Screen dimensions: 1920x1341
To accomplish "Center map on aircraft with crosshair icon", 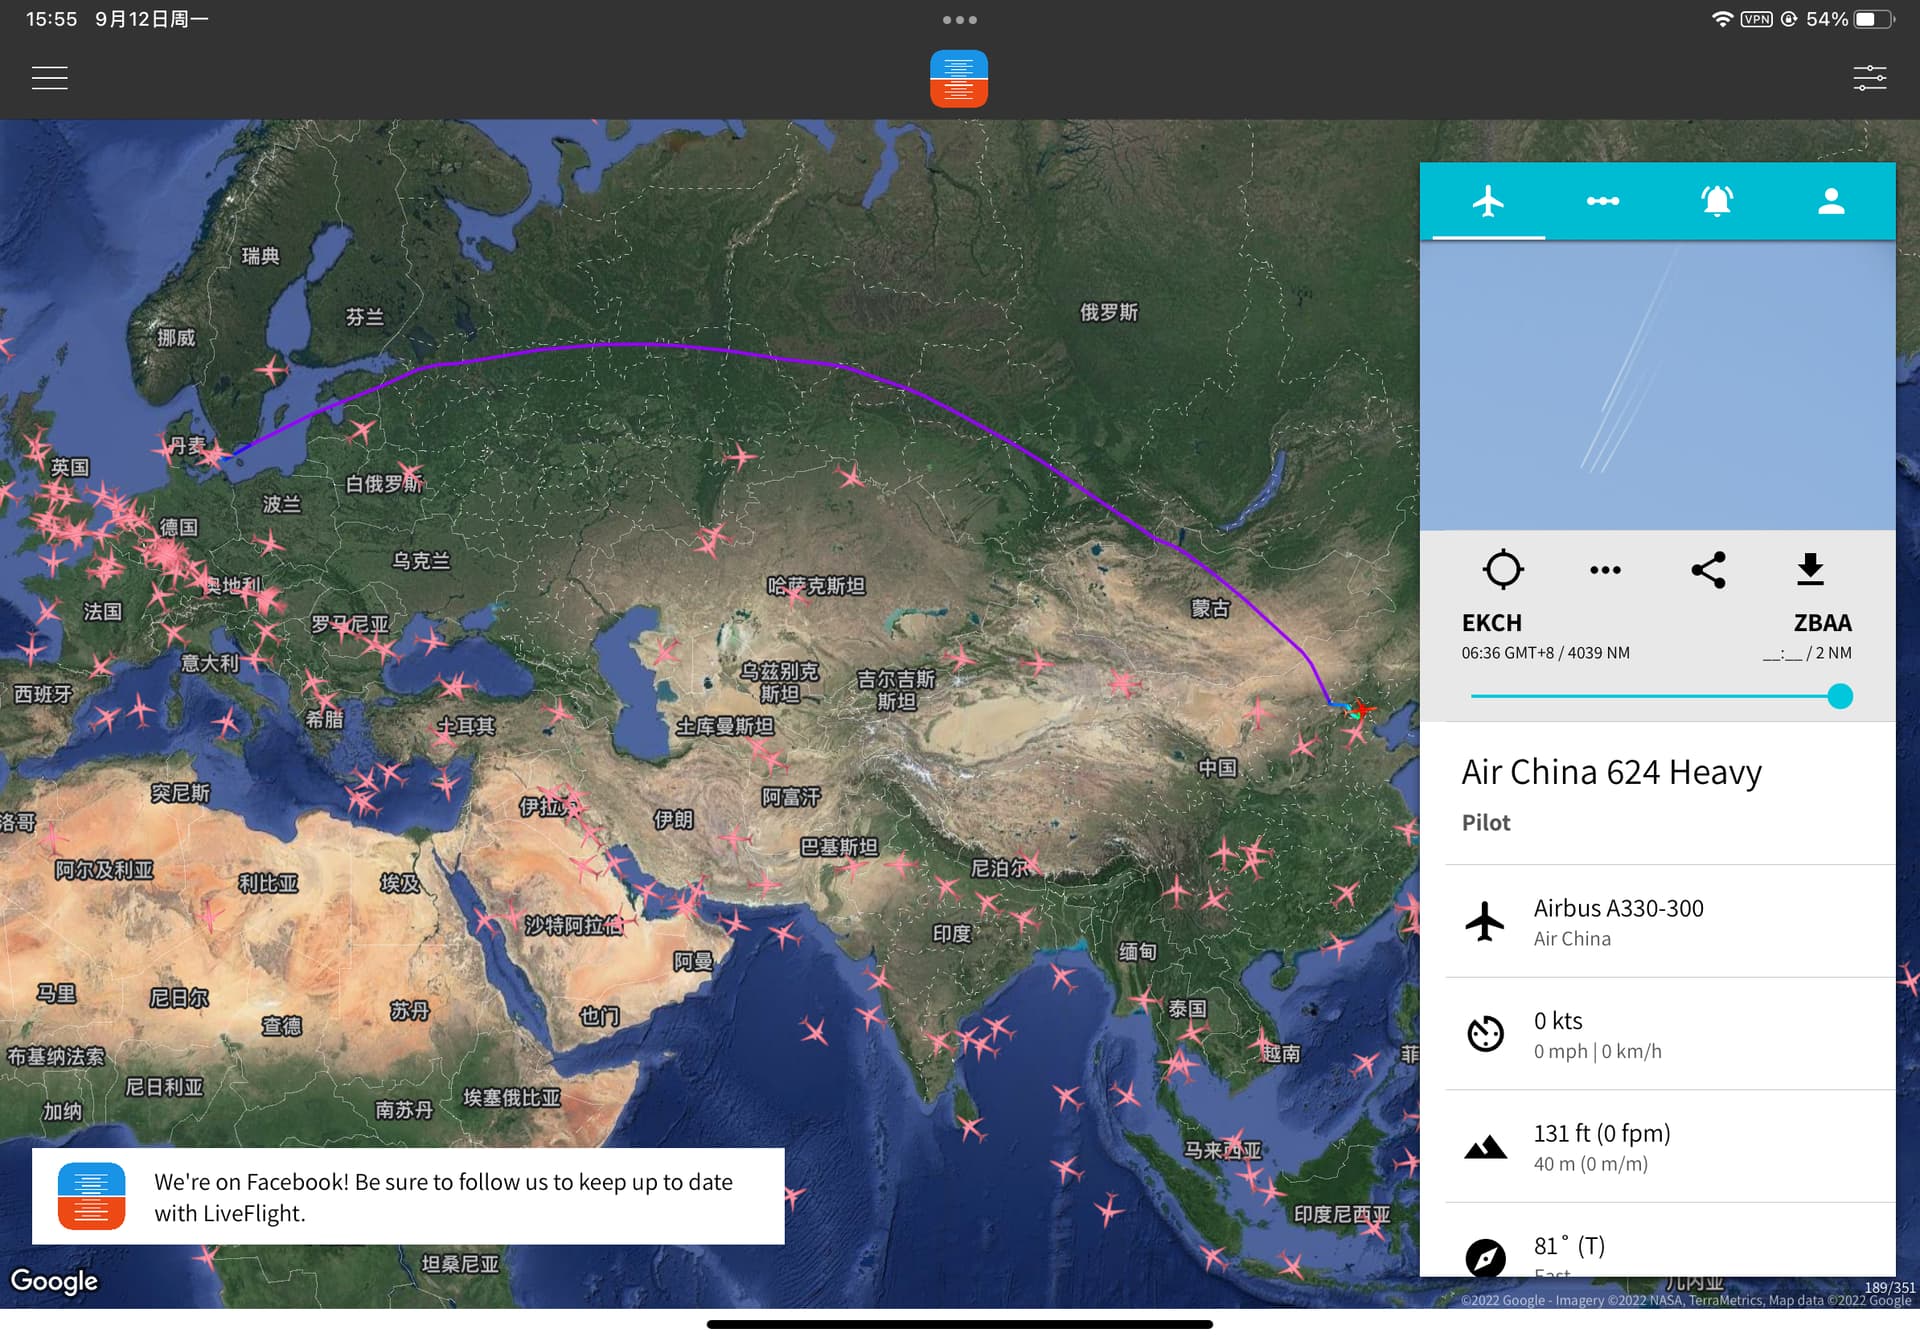I will pyautogui.click(x=1502, y=569).
